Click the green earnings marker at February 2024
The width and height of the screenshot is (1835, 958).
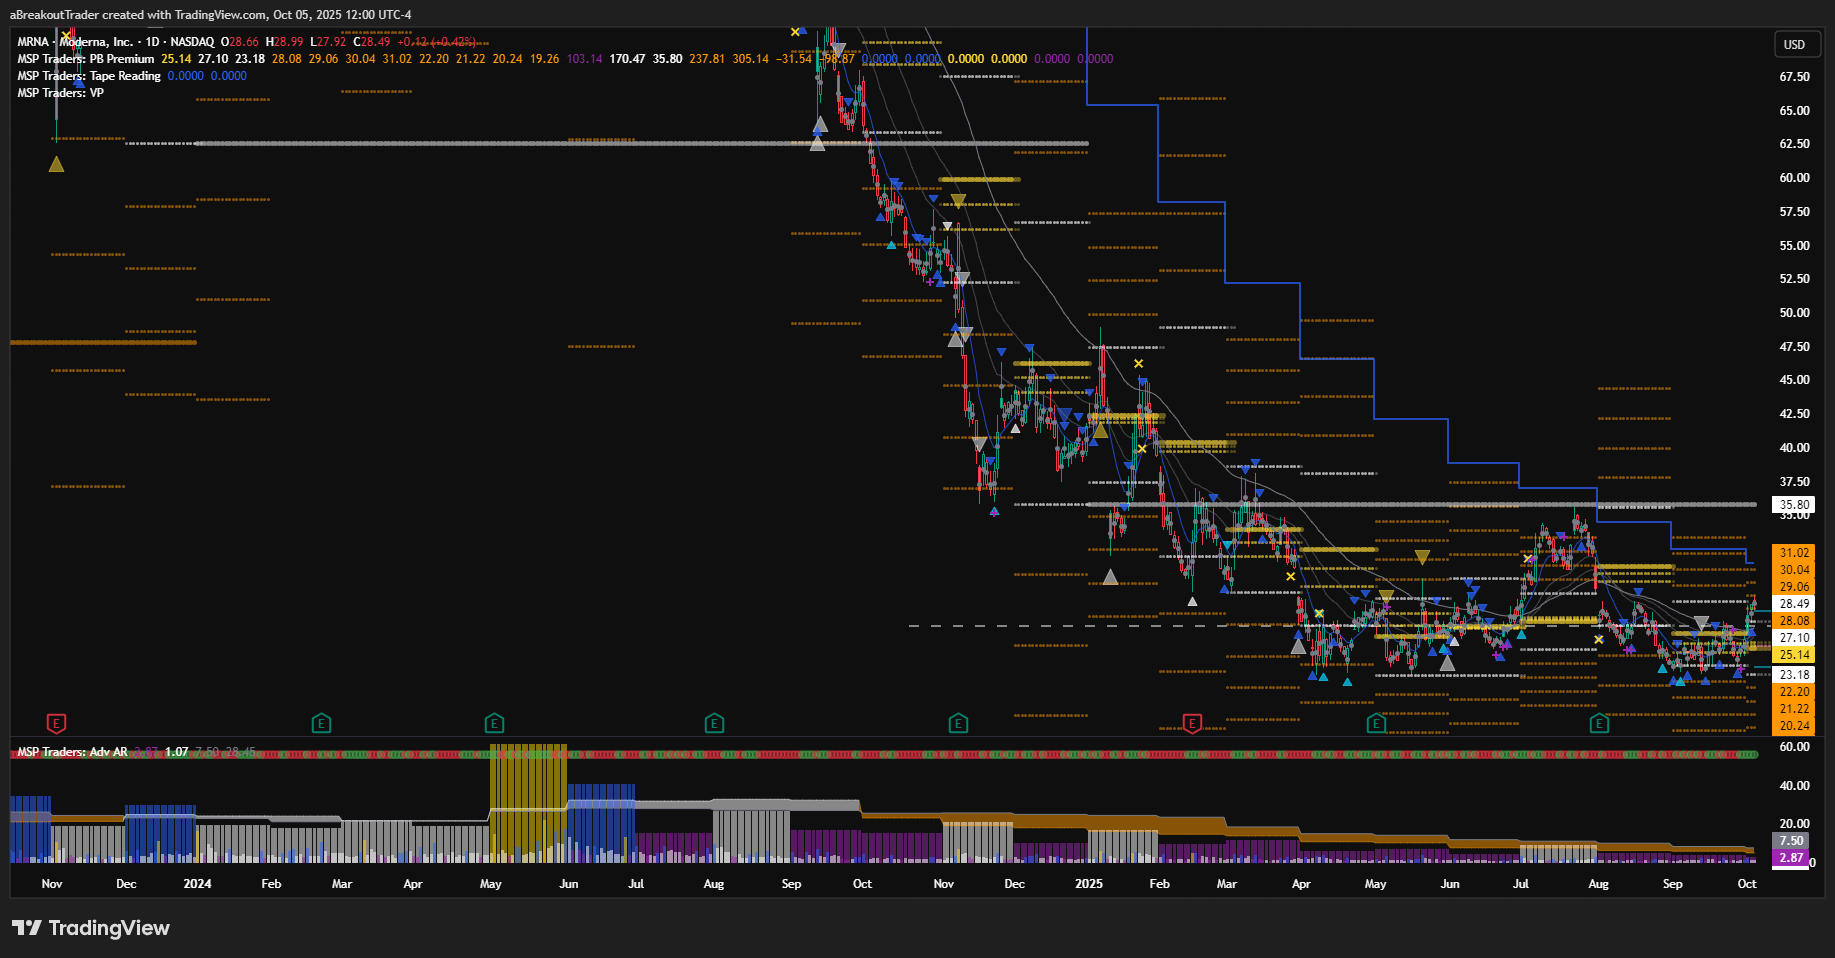coord(321,723)
